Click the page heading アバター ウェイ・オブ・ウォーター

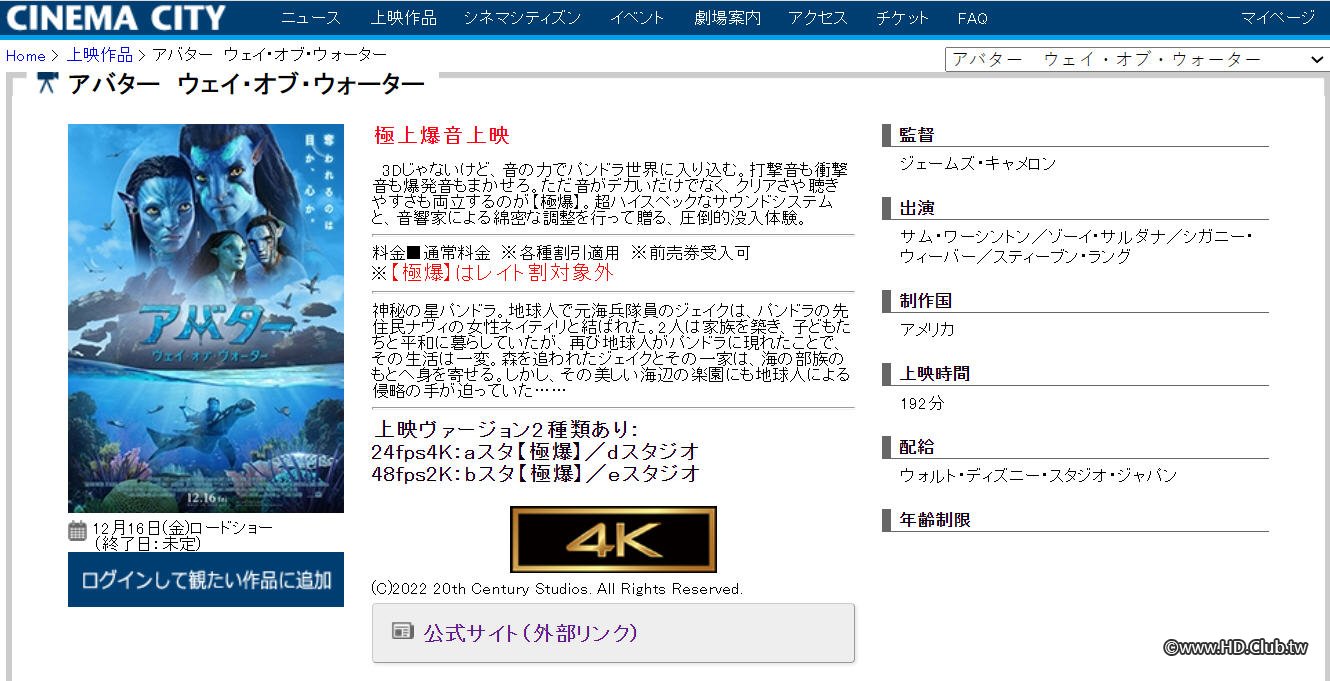pyautogui.click(x=246, y=84)
